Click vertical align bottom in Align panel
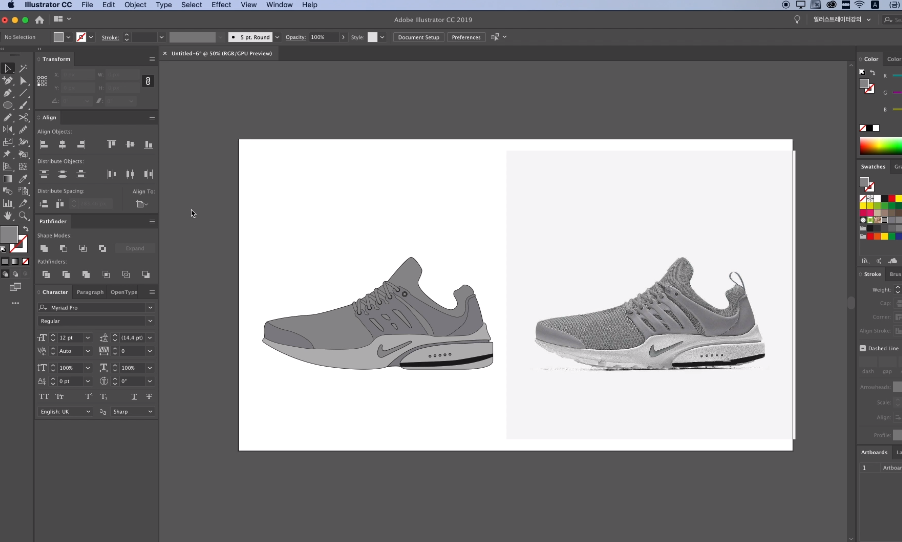 pyautogui.click(x=148, y=144)
